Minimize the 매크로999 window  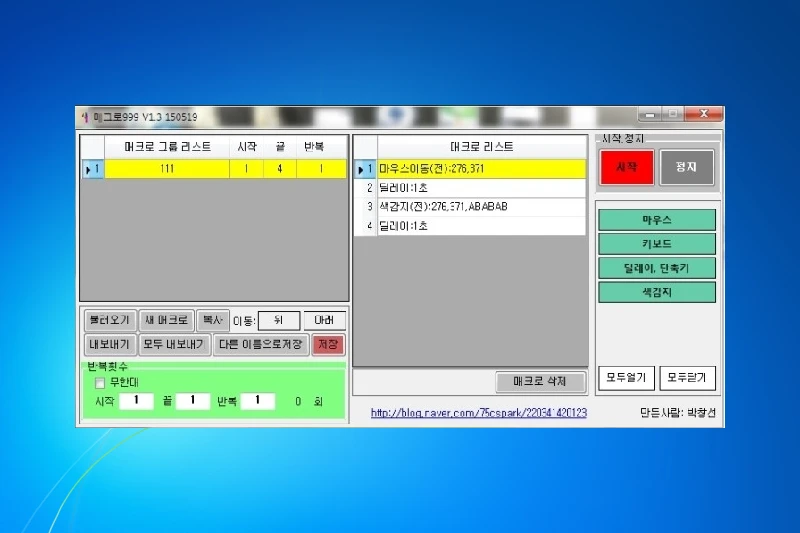click(649, 114)
